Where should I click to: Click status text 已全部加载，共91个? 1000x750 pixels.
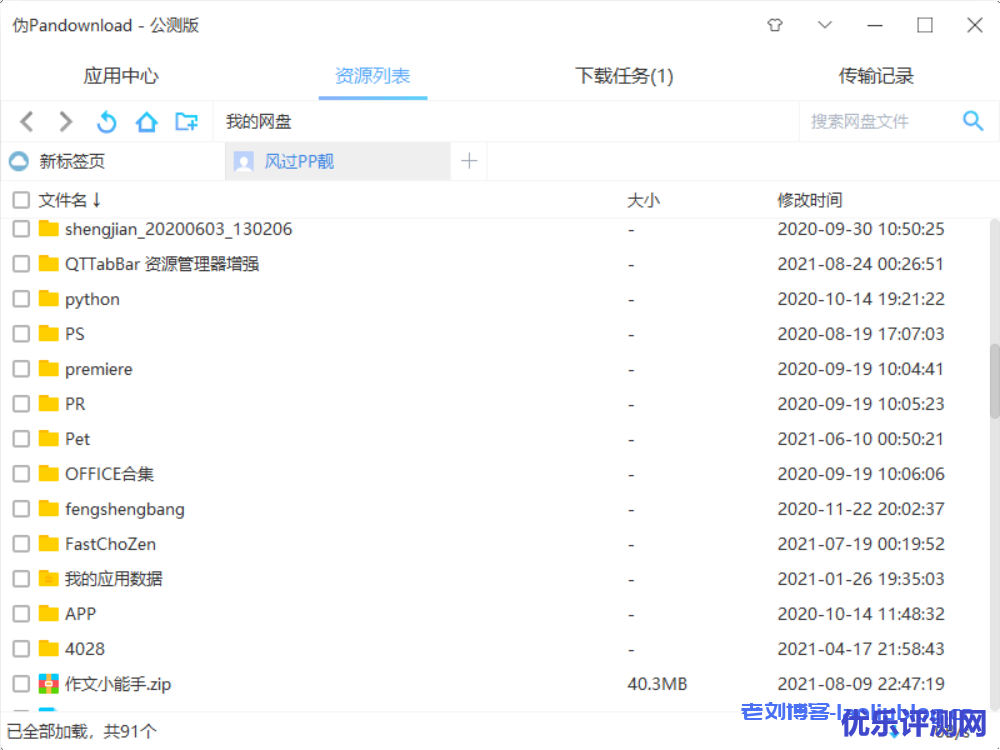[x=82, y=731]
